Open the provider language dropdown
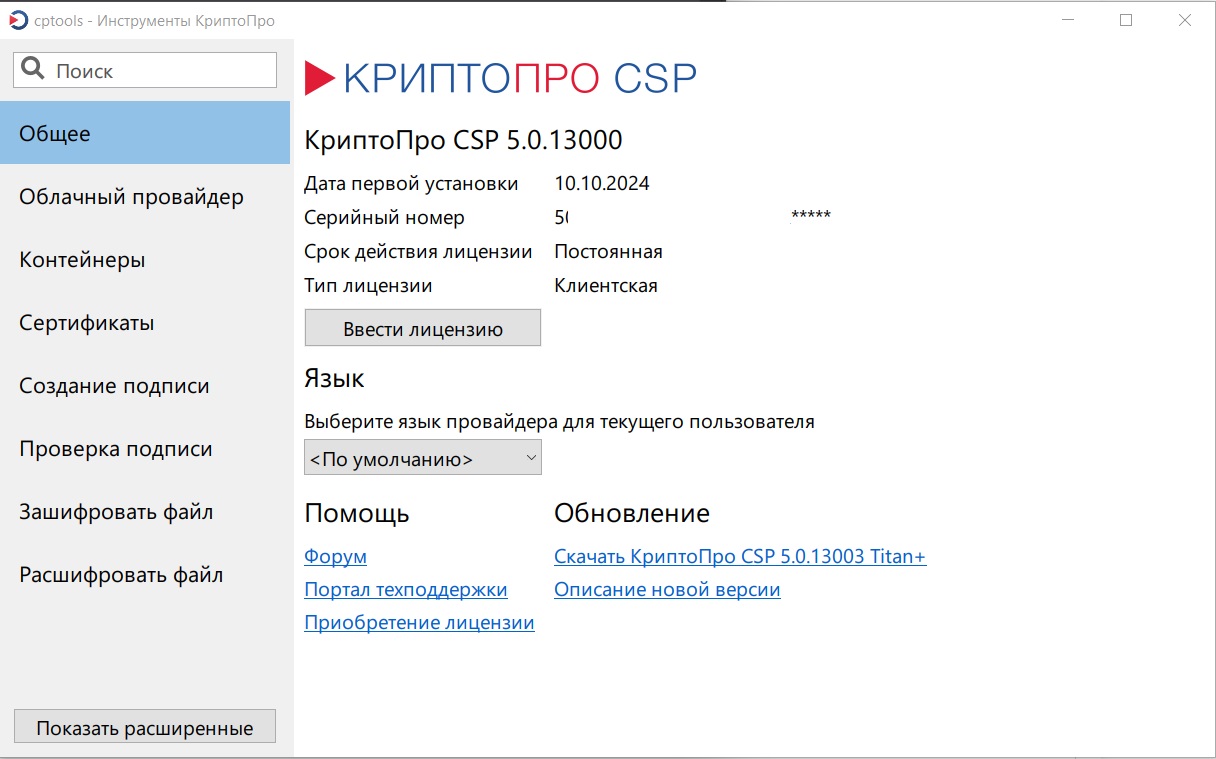This screenshot has height=759, width=1216. click(422, 457)
